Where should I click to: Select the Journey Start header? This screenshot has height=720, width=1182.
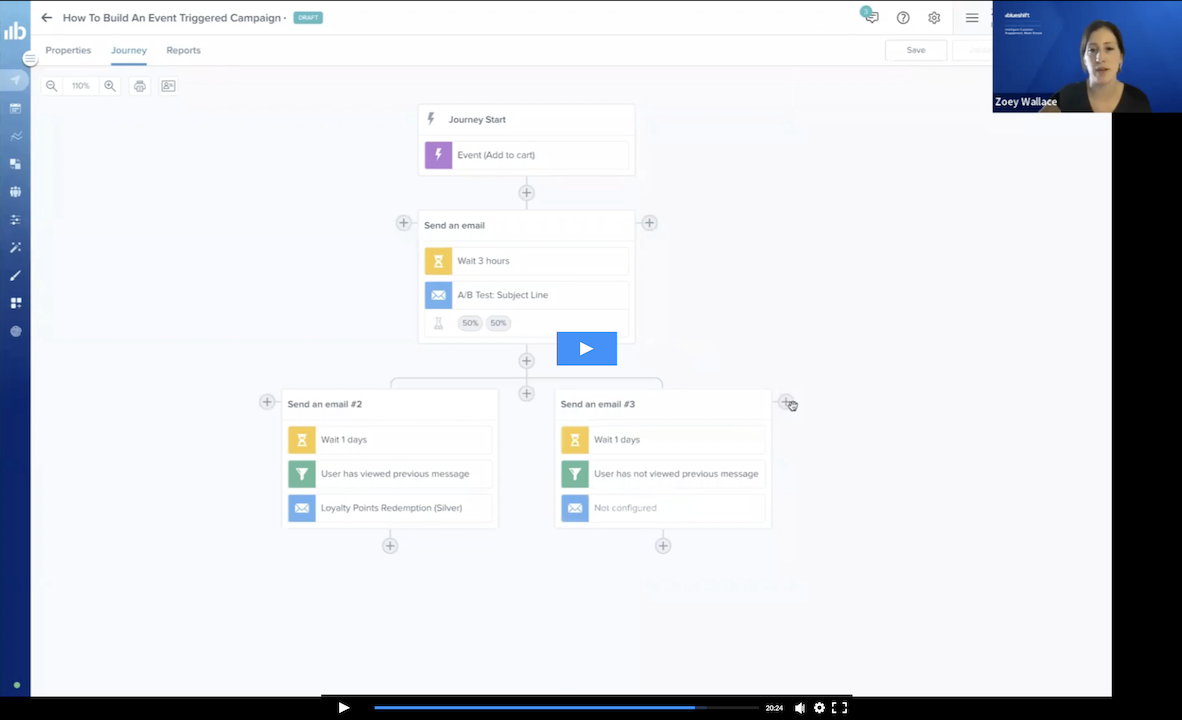526,119
